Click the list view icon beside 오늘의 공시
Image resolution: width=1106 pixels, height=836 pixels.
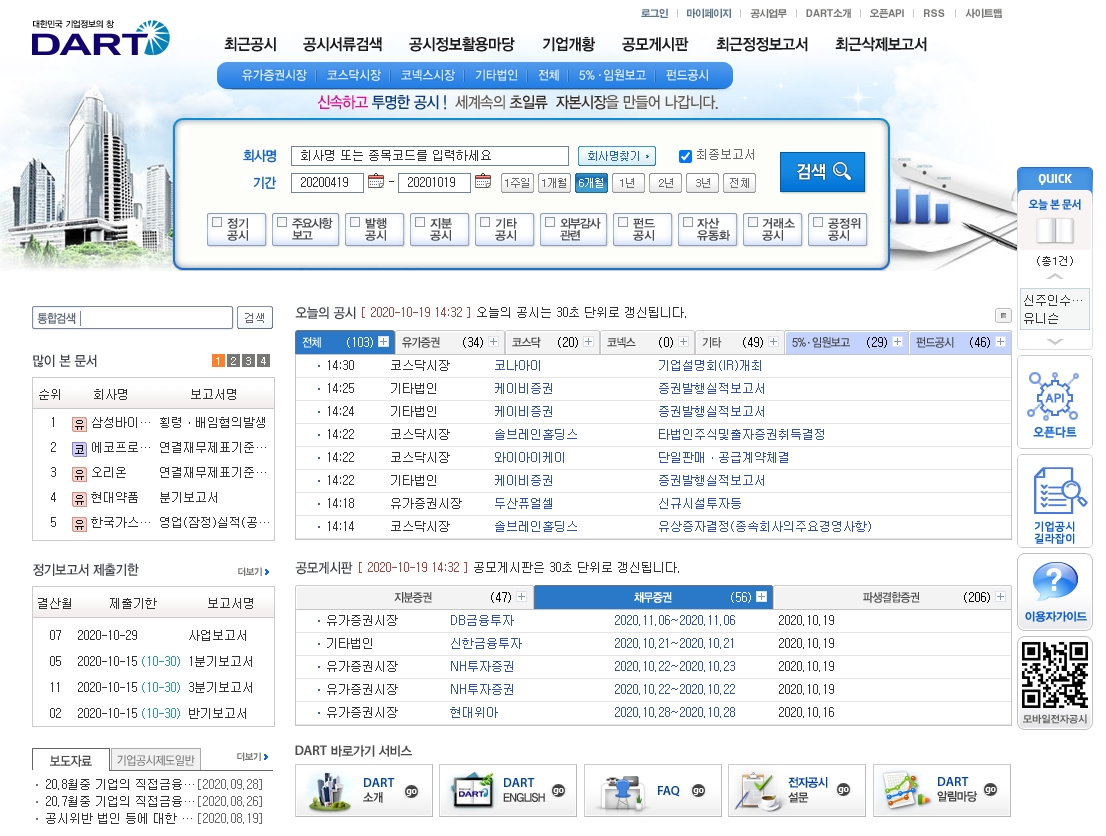pyautogui.click(x=1002, y=315)
